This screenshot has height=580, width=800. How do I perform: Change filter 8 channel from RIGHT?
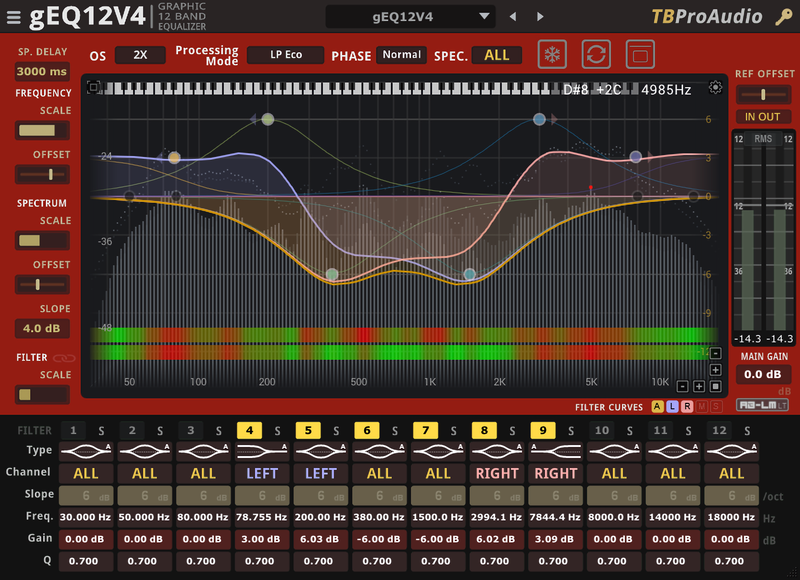(x=497, y=474)
